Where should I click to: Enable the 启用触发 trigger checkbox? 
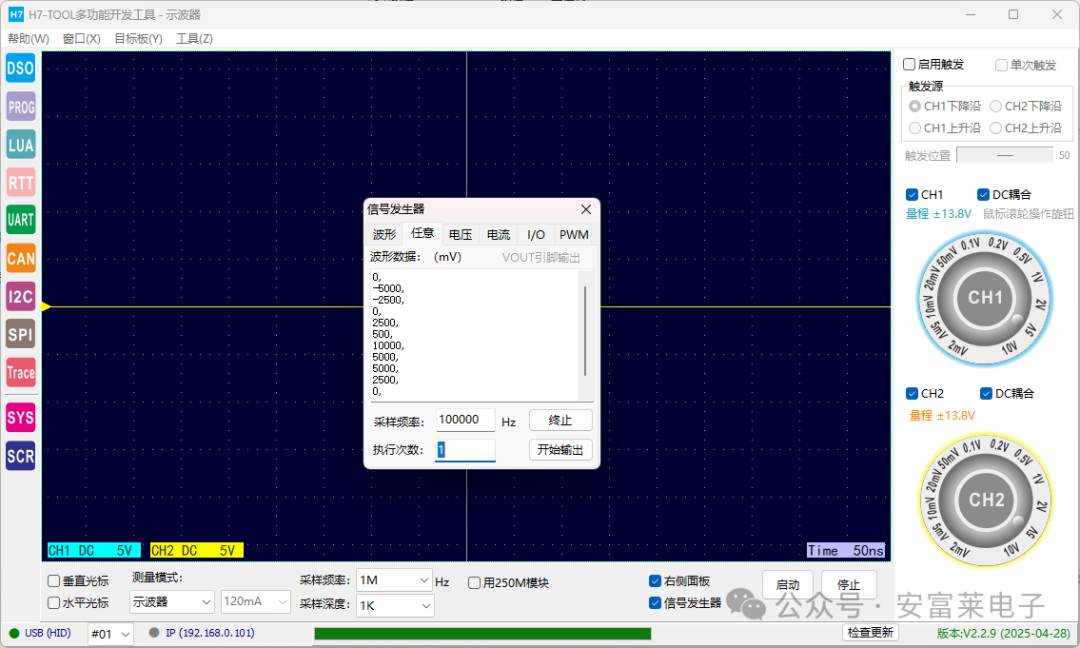(908, 63)
